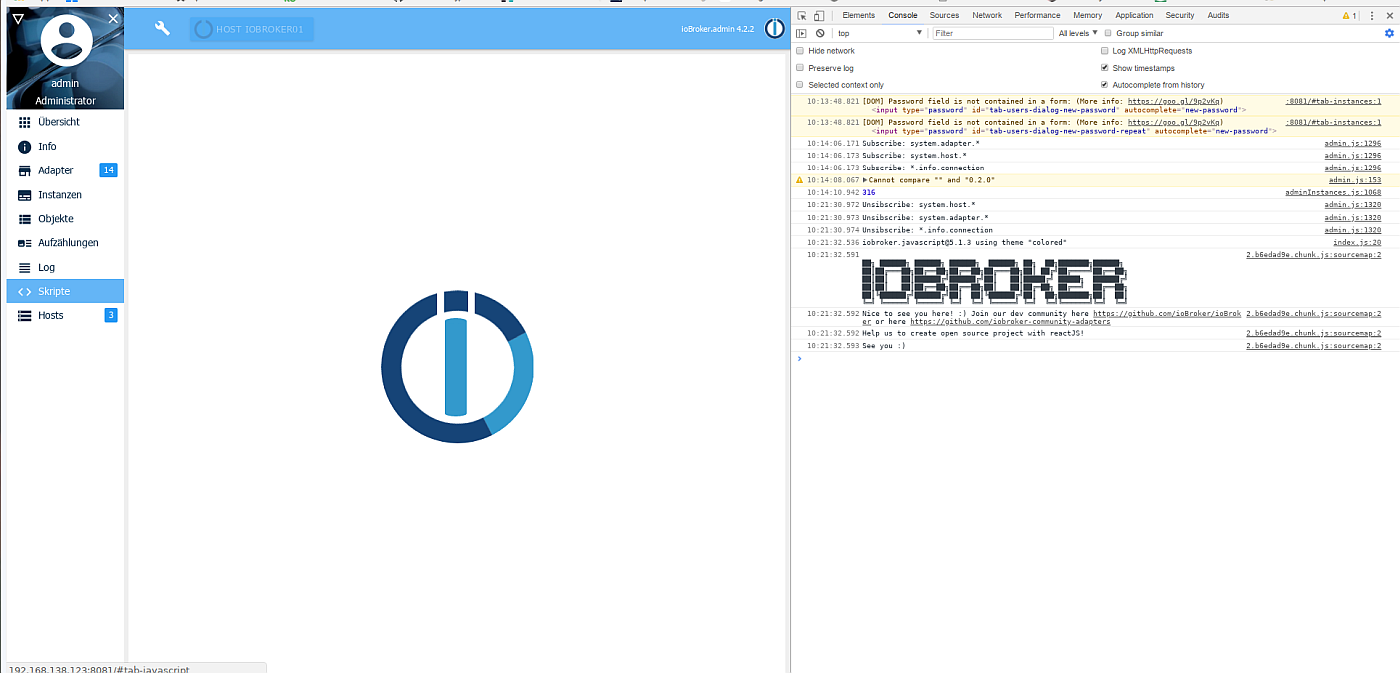
Task: Open the DevTools three-dot menu
Action: pos(1370,15)
